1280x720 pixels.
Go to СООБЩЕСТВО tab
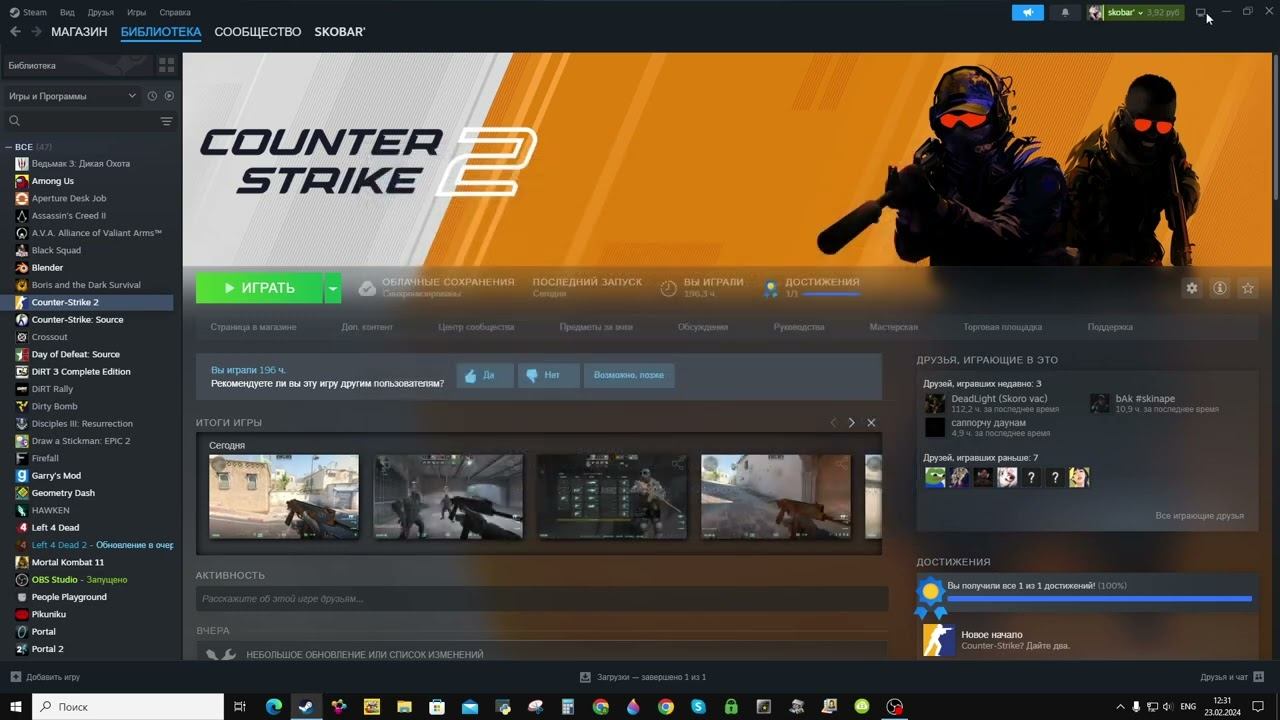[x=258, y=32]
